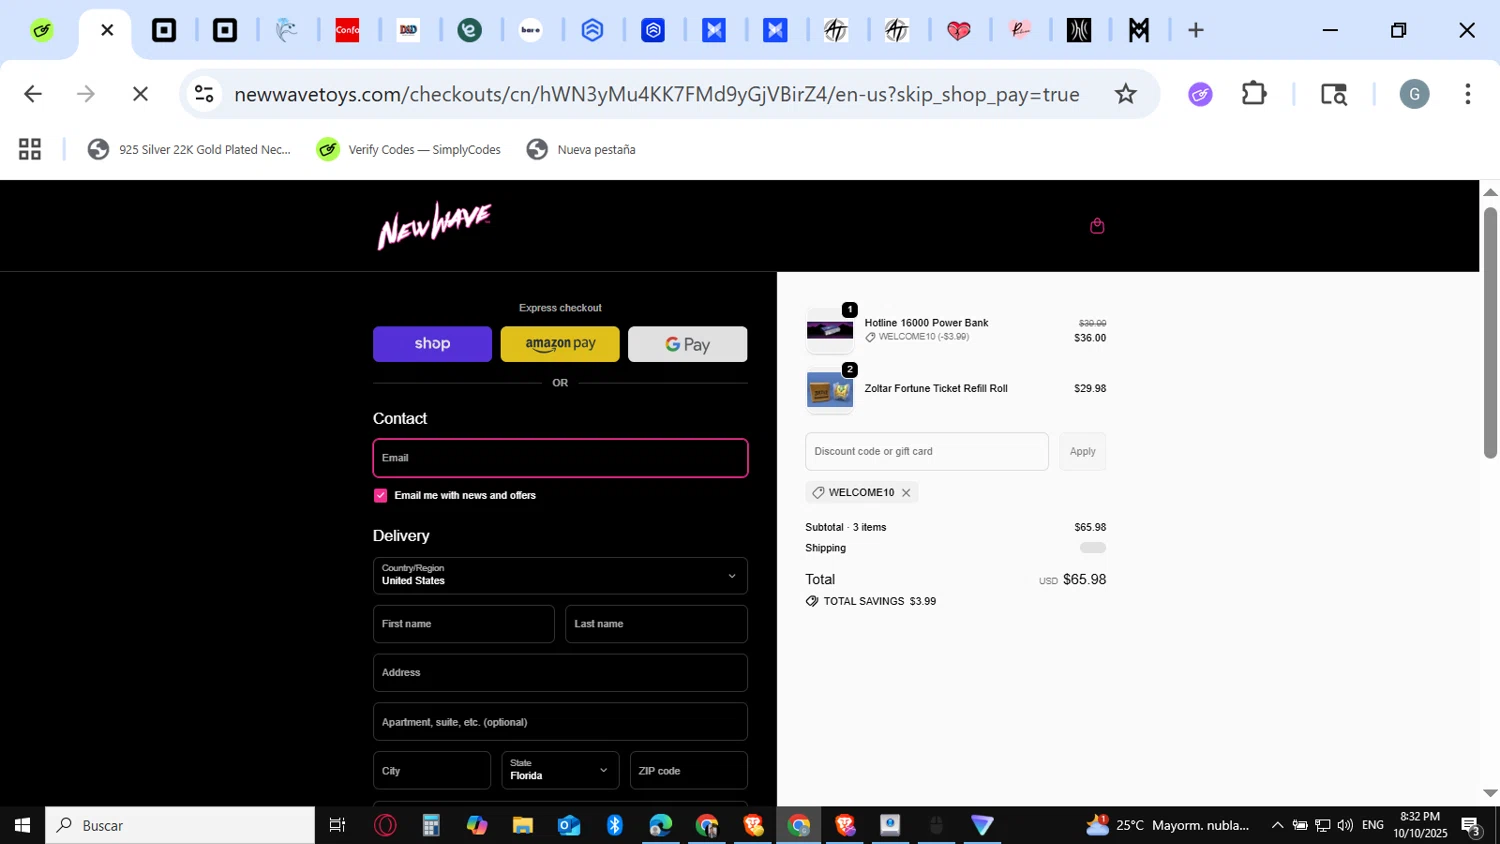Open the Country/Region dropdown
1500x844 pixels.
click(x=560, y=576)
